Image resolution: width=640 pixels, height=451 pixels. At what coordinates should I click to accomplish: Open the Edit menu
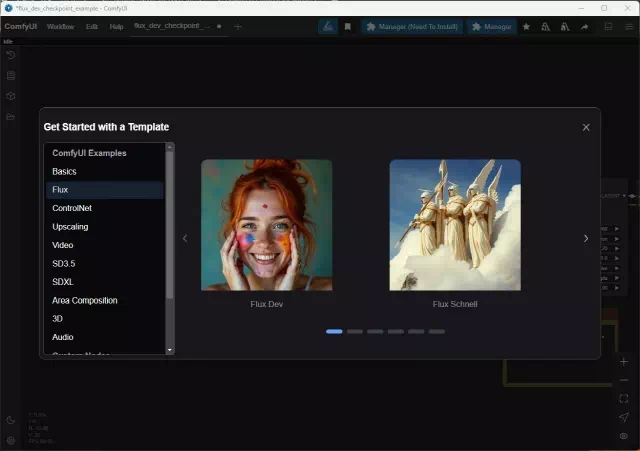pos(92,26)
